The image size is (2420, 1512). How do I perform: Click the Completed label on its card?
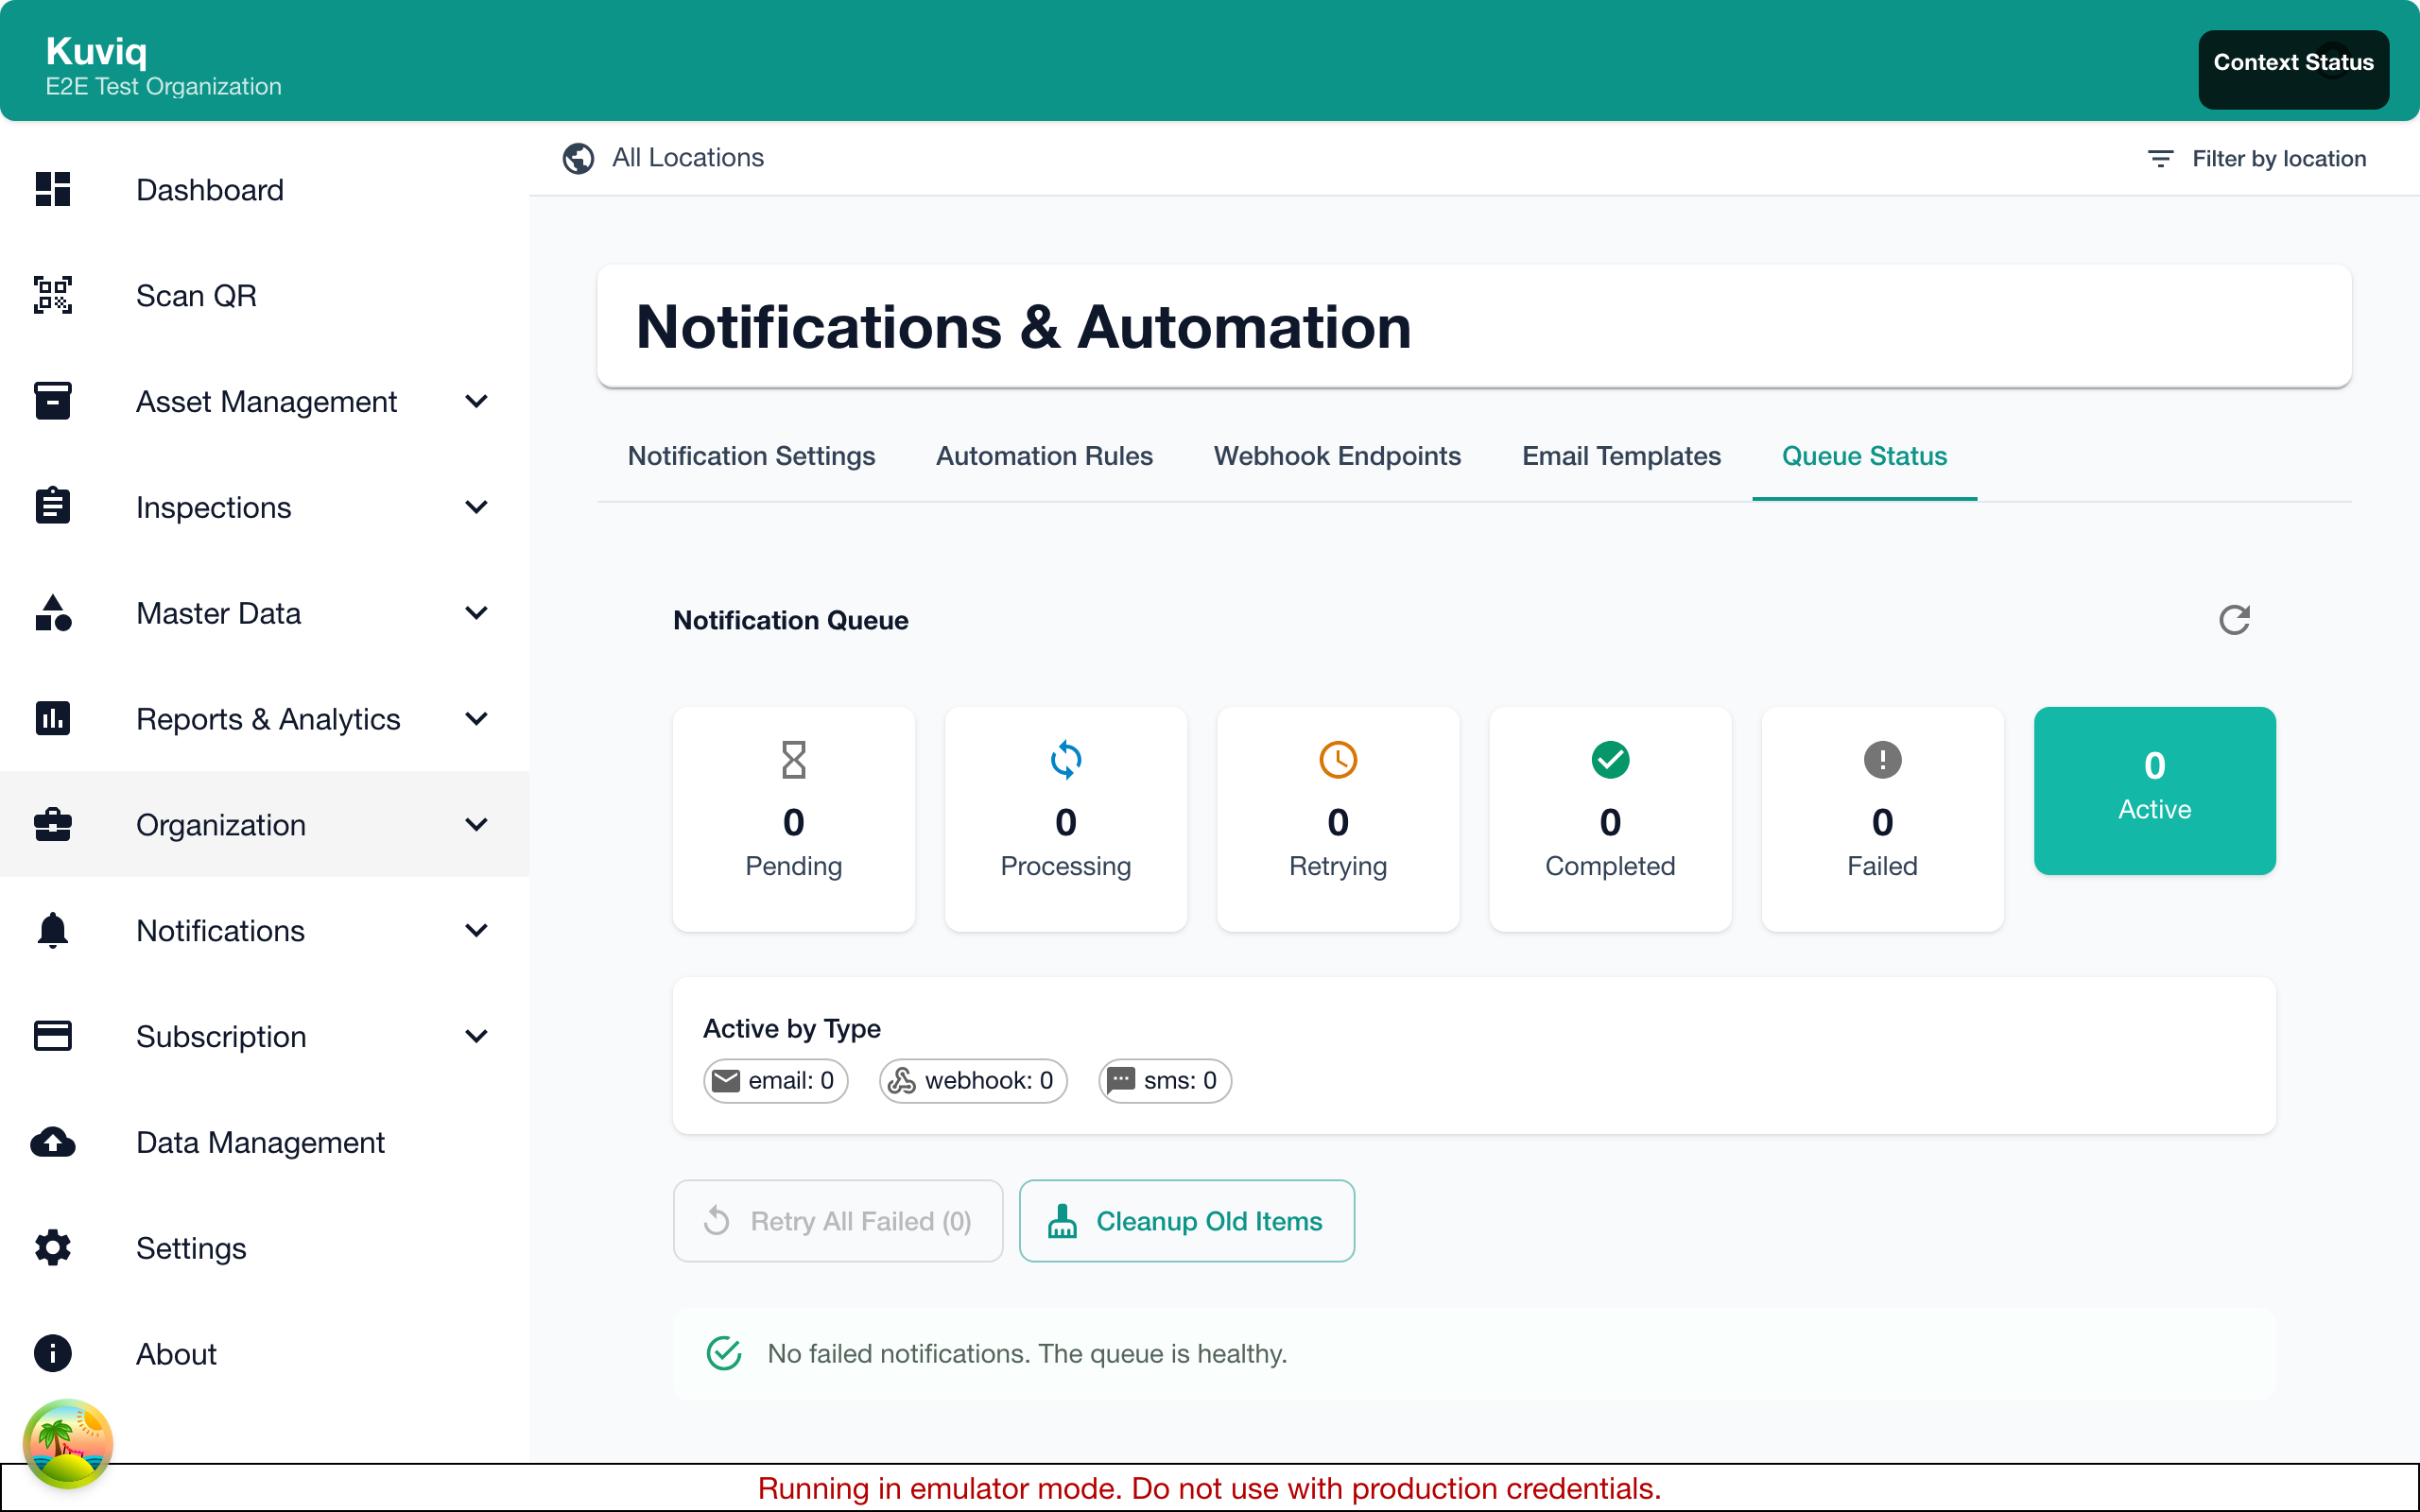click(x=1610, y=866)
